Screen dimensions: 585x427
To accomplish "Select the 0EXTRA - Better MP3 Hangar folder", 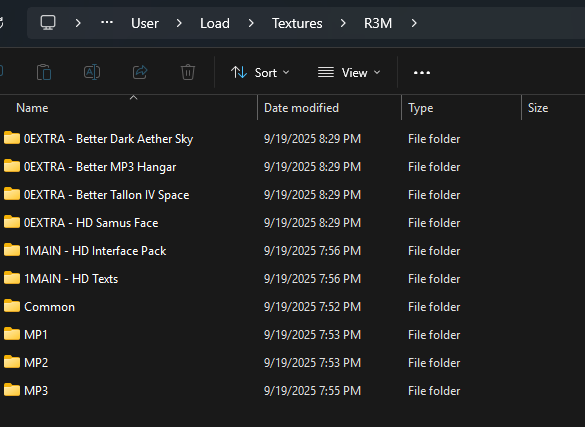I will click(100, 167).
